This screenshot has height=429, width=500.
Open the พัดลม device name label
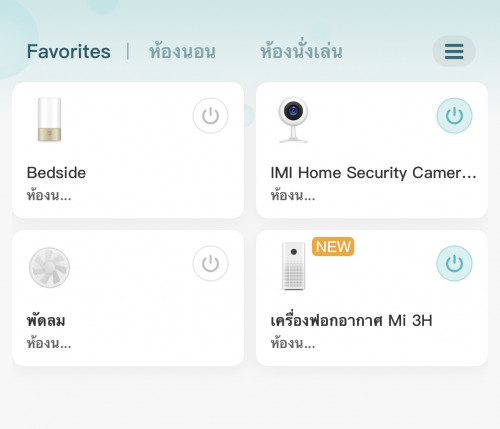pyautogui.click(x=46, y=321)
